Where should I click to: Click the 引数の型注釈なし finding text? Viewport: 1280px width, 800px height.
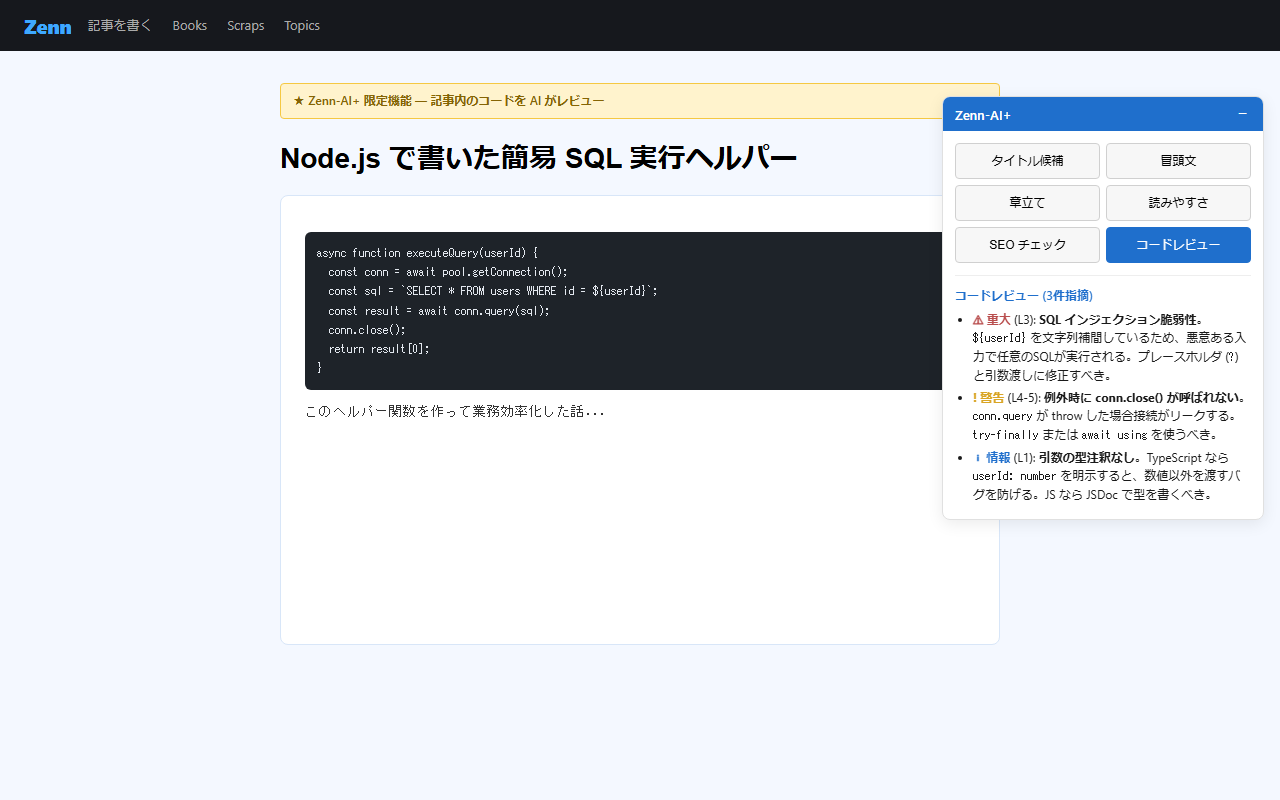coord(1091,457)
